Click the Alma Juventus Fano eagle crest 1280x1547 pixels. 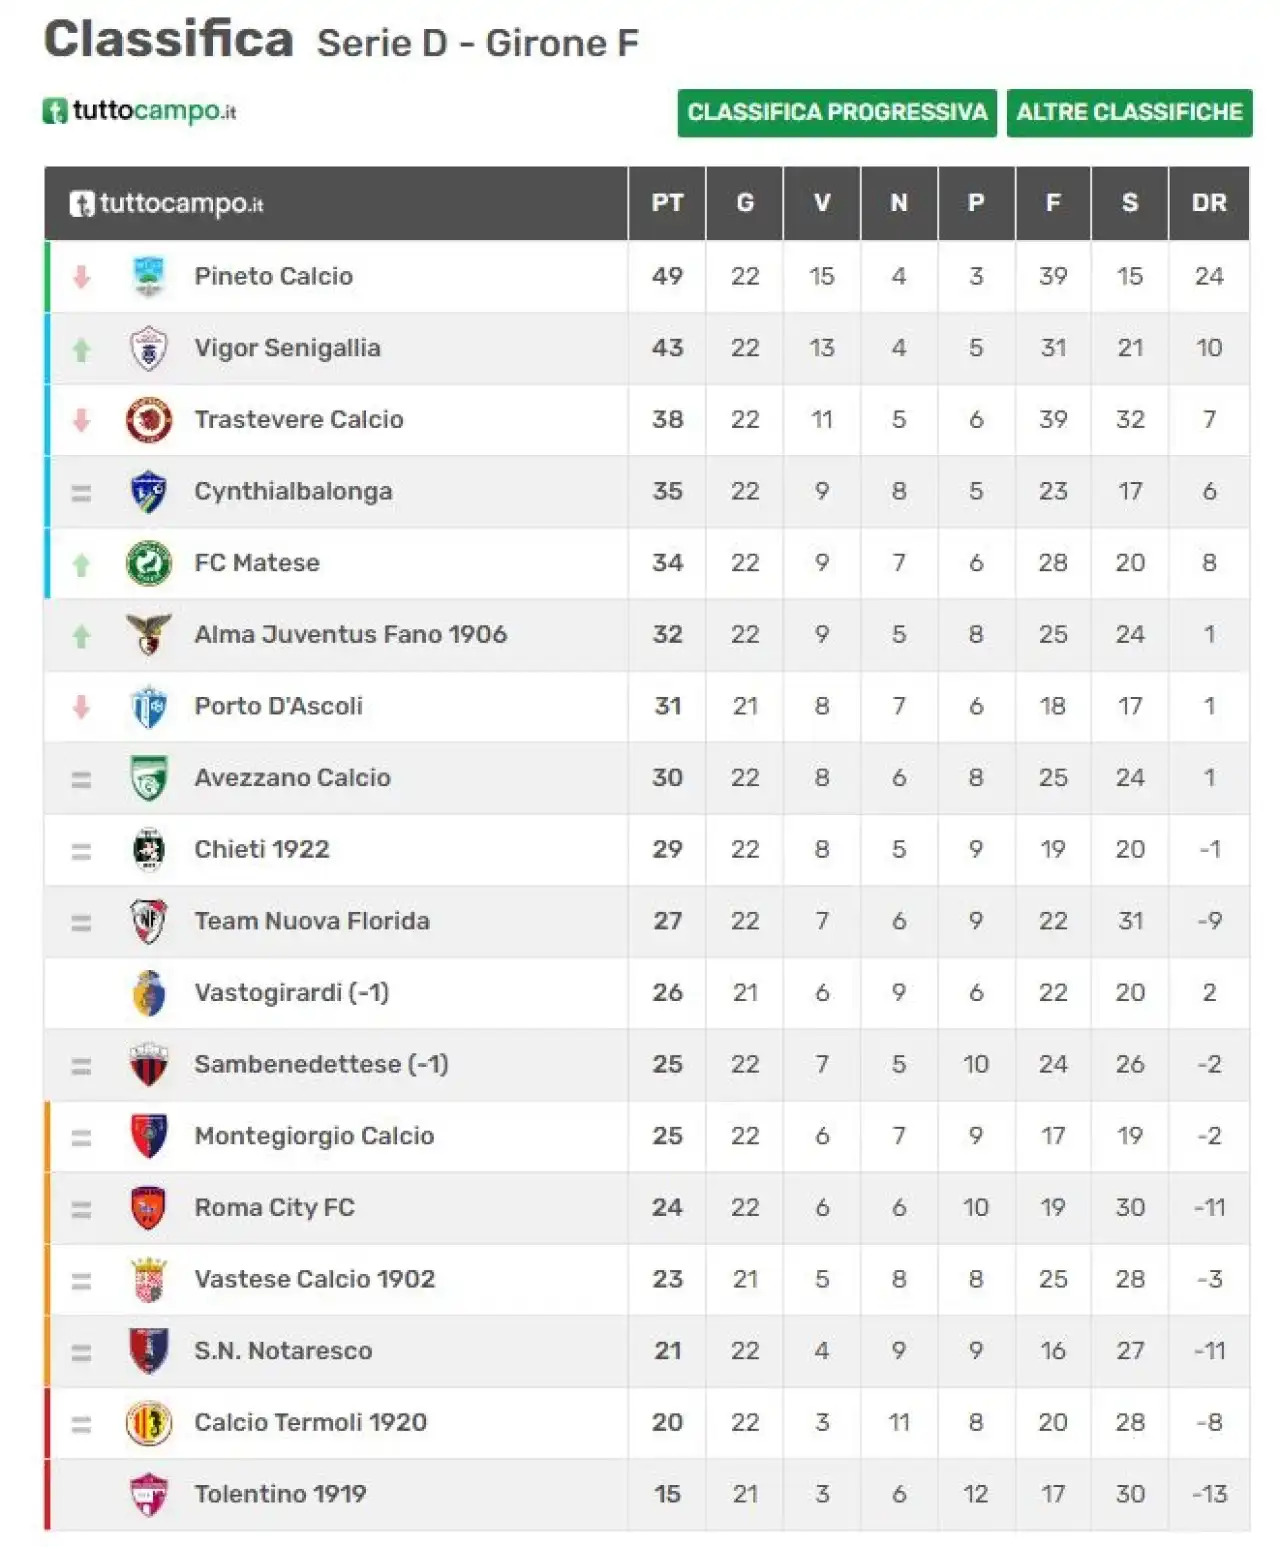(x=149, y=635)
